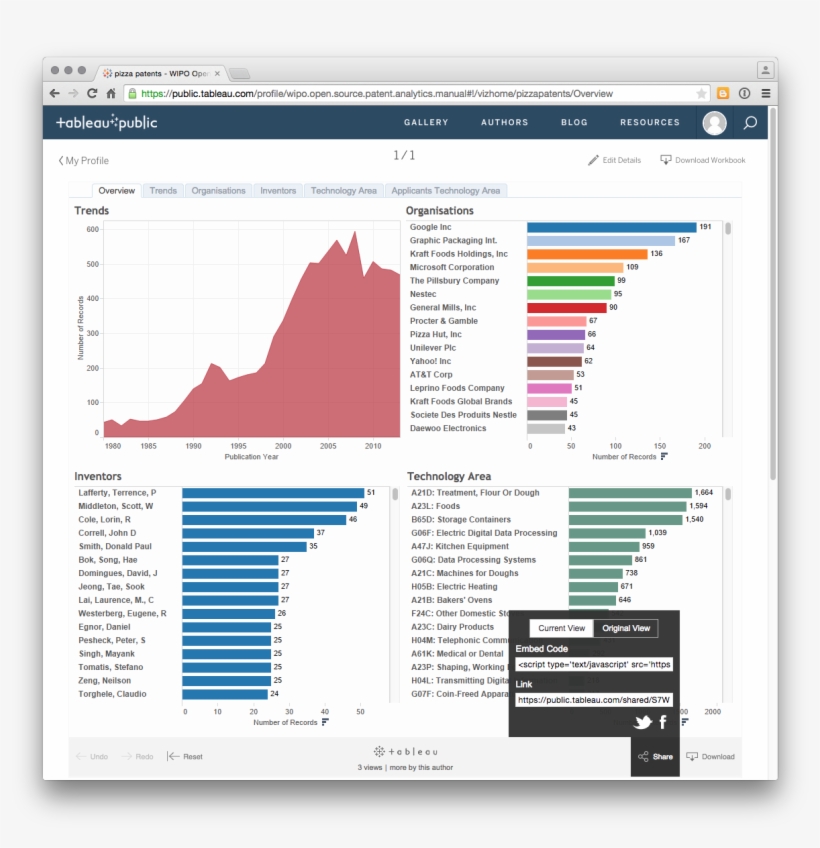Sort Organisations by Number of Records icon
This screenshot has width=820, height=848.
[664, 456]
